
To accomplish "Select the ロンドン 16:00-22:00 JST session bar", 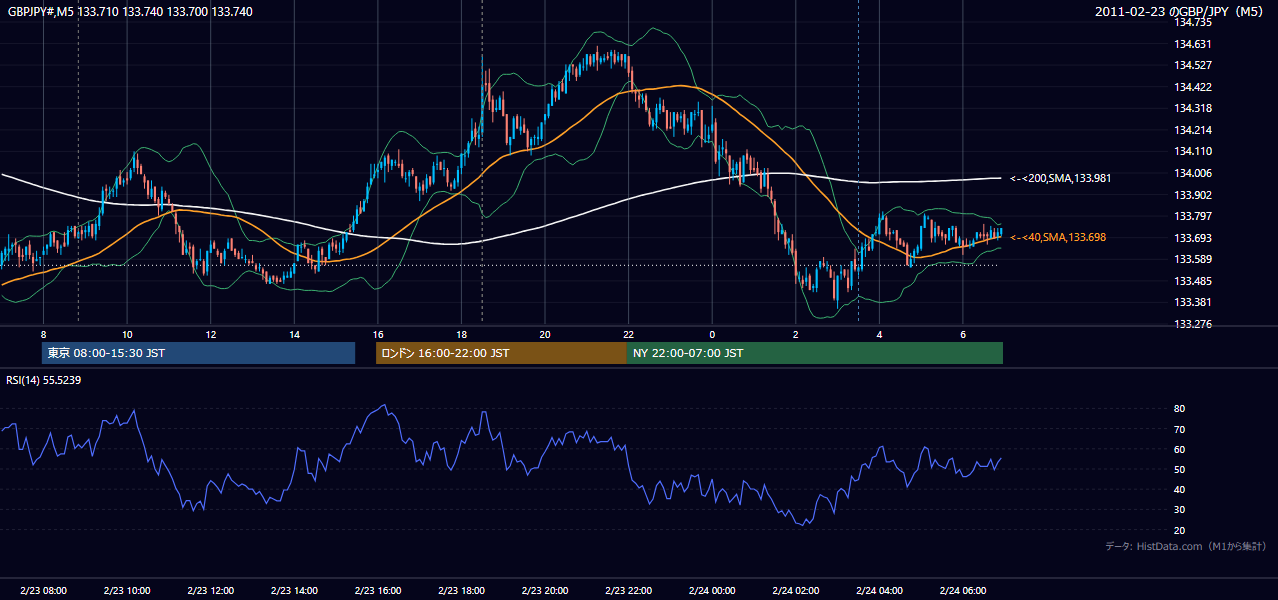I will coord(501,353).
